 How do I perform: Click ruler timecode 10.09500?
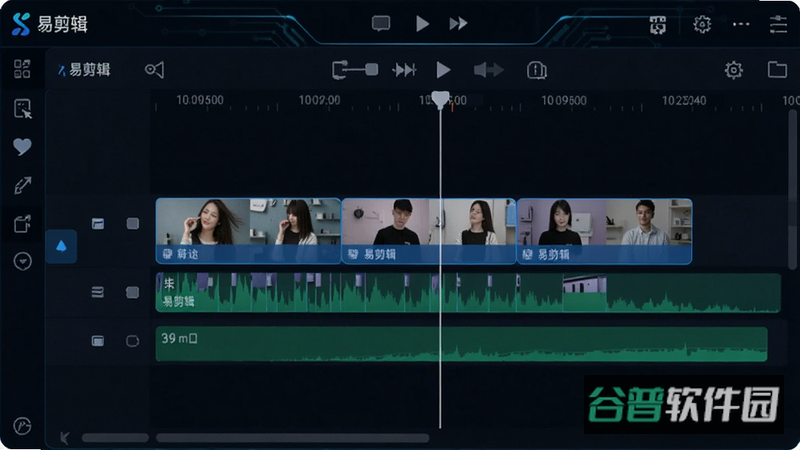(x=200, y=100)
